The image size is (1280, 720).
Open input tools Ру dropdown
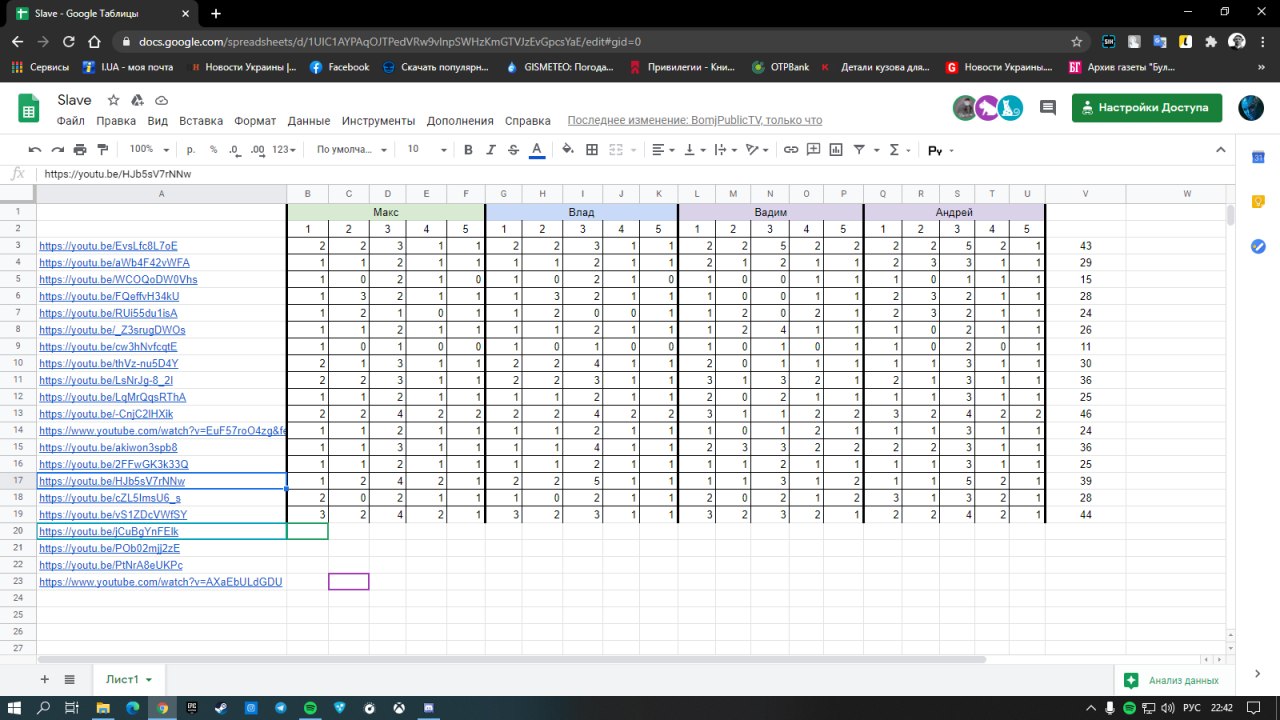[x=941, y=150]
